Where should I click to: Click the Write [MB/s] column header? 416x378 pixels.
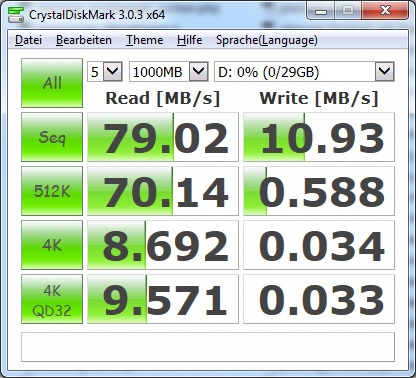click(x=319, y=99)
